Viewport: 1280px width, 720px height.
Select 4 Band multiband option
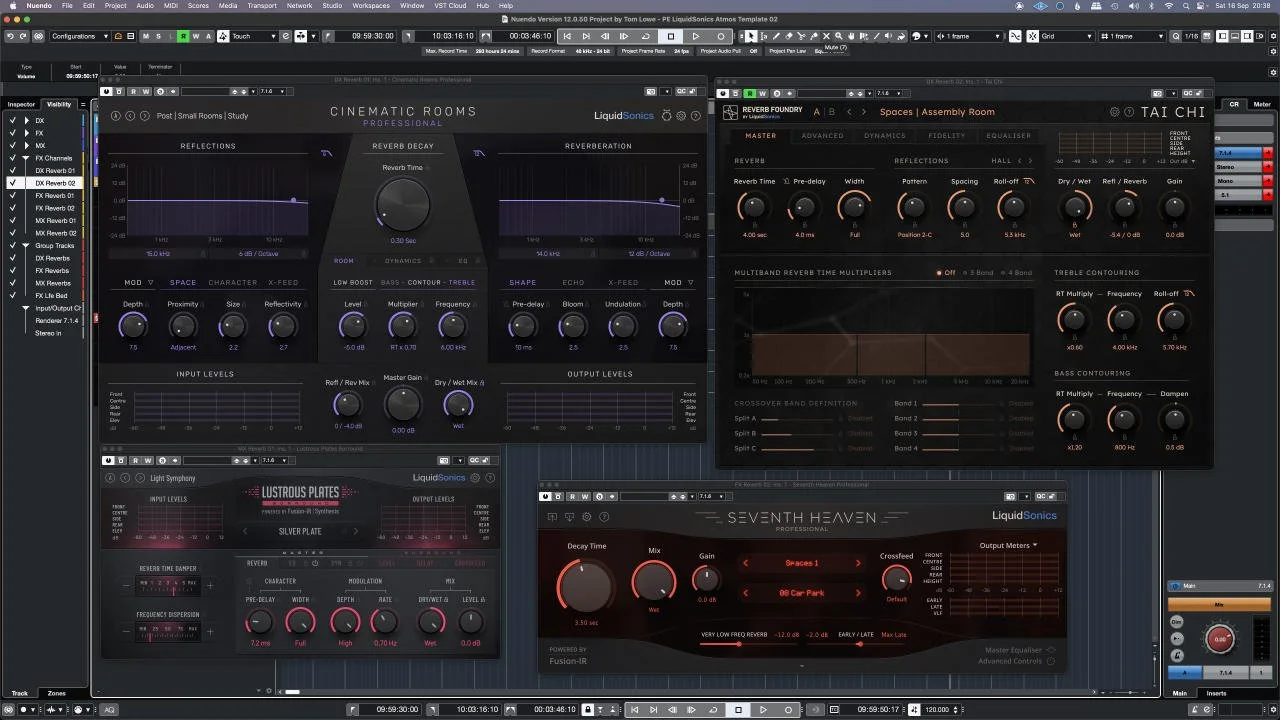pyautogui.click(x=1017, y=273)
